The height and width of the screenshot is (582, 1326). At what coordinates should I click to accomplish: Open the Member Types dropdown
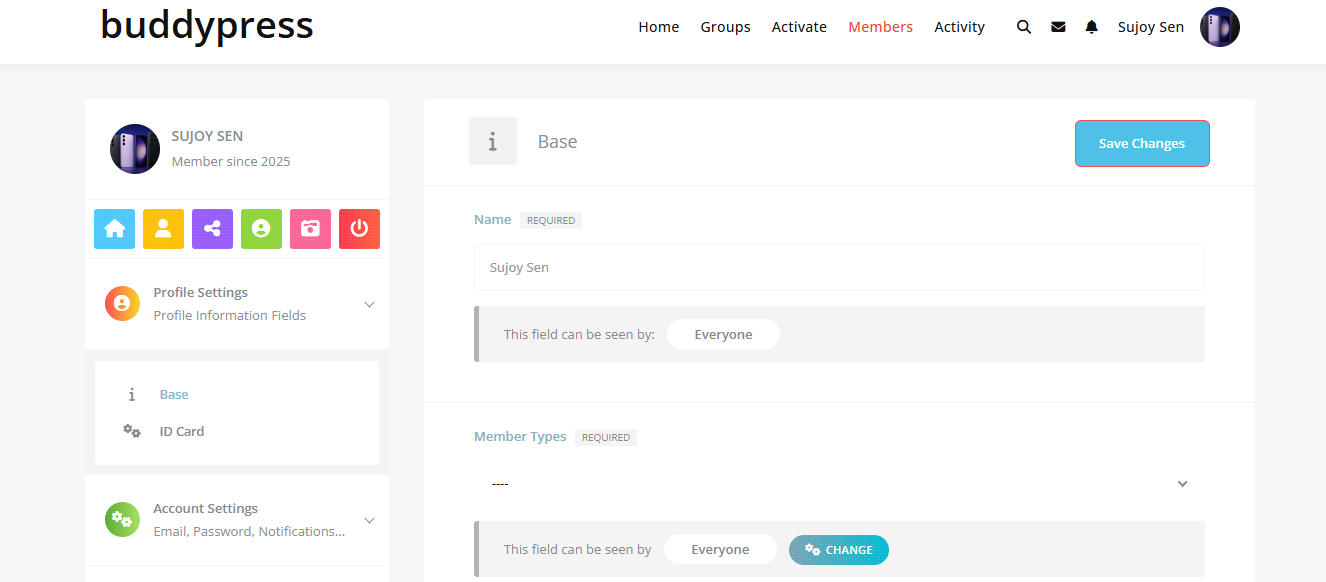point(838,484)
